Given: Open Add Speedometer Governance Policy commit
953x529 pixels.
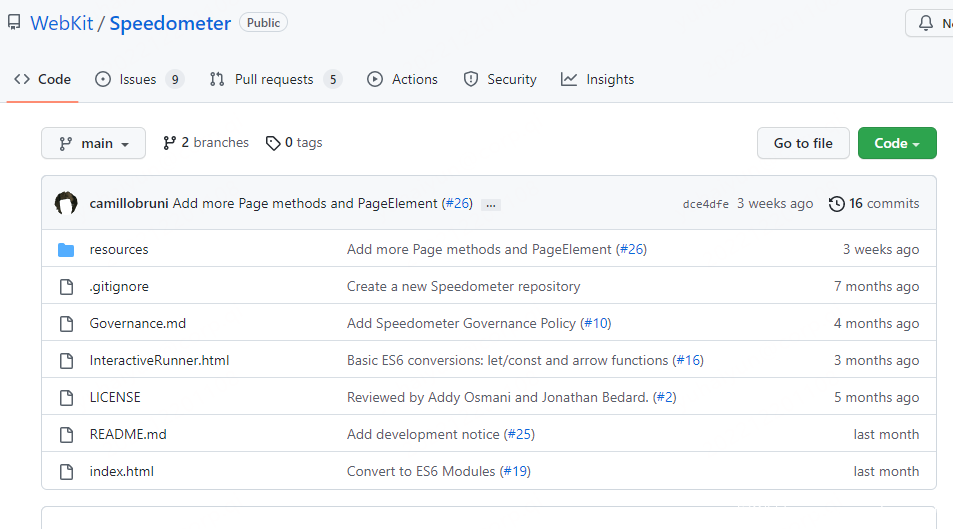Looking at the screenshot, I should click(461, 323).
